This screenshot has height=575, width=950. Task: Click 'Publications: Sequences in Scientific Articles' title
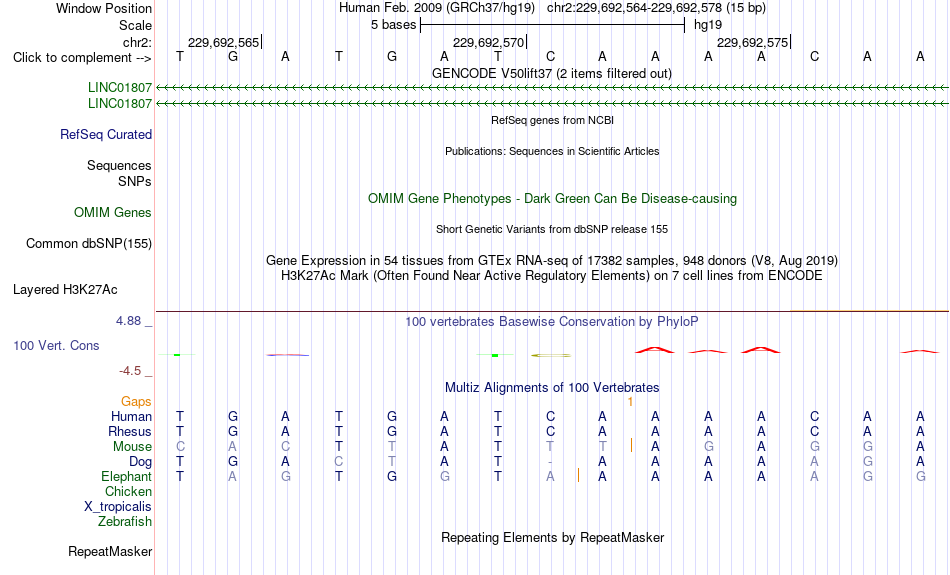point(552,151)
